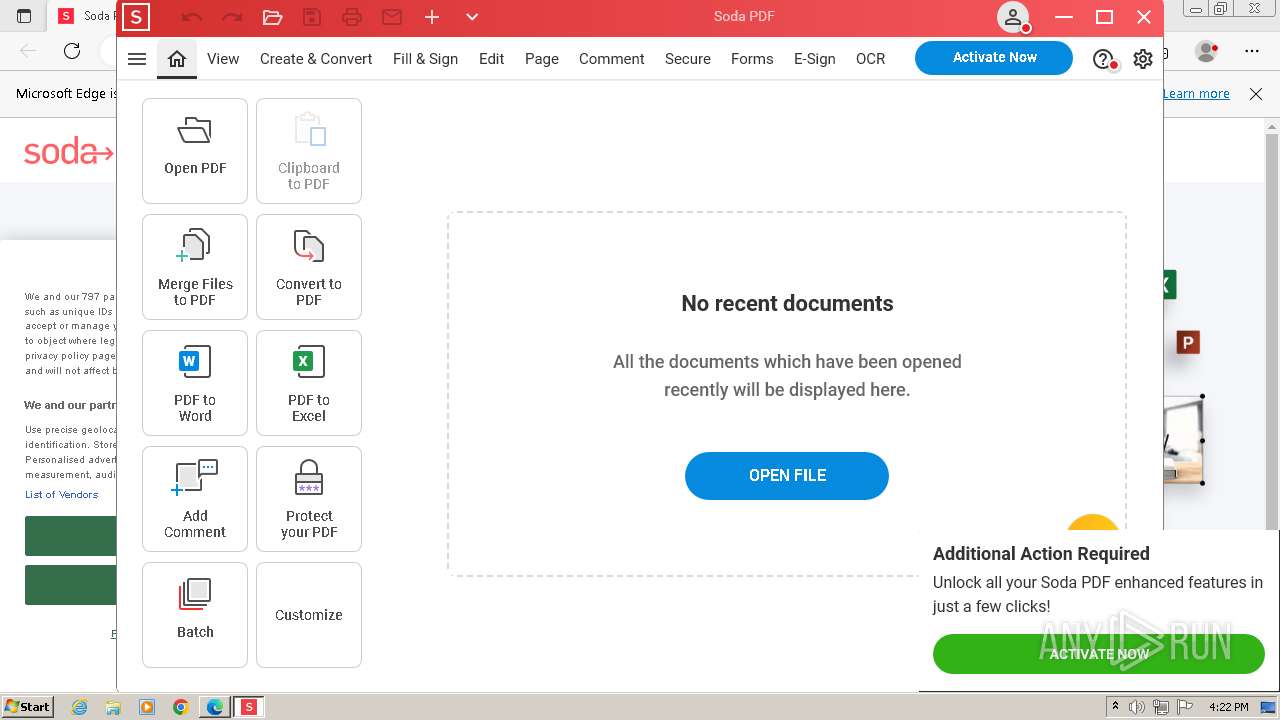Open Edge tab actions menu icon
Image resolution: width=1280 pixels, height=720 pixels.
click(x=25, y=16)
